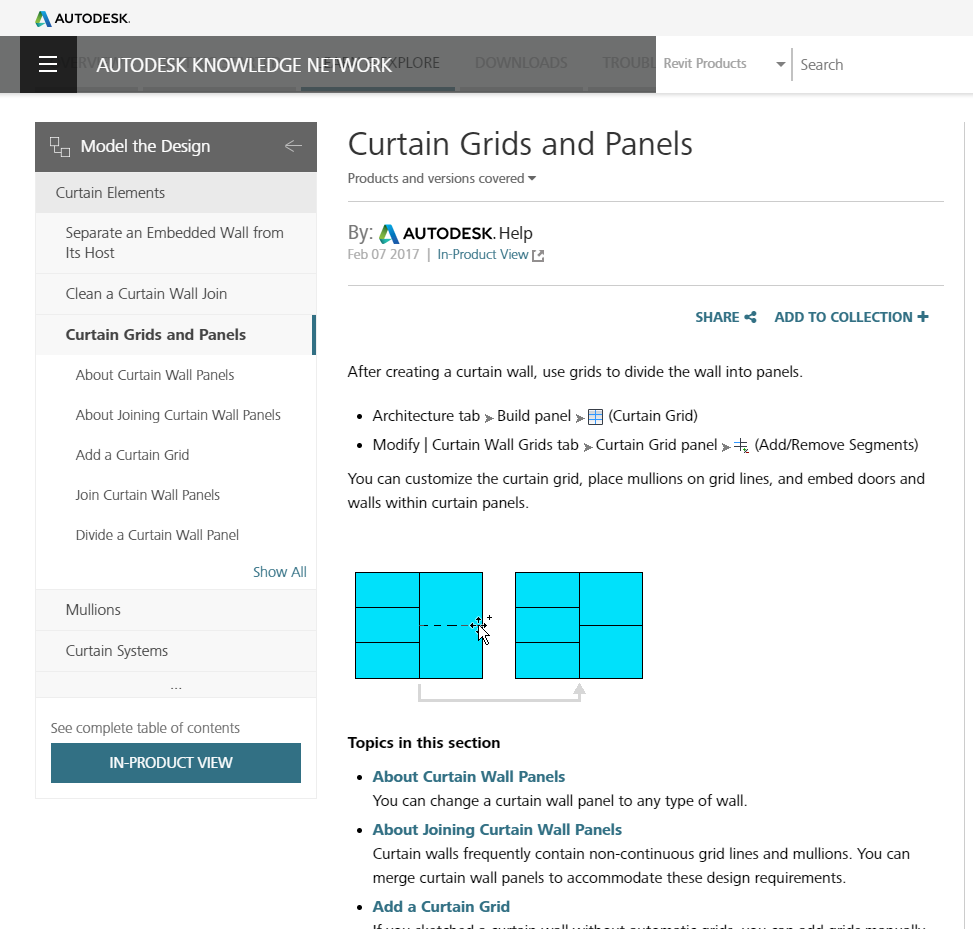Click the Add/Remove Segments icon
Image resolution: width=973 pixels, height=929 pixels.
(x=741, y=445)
